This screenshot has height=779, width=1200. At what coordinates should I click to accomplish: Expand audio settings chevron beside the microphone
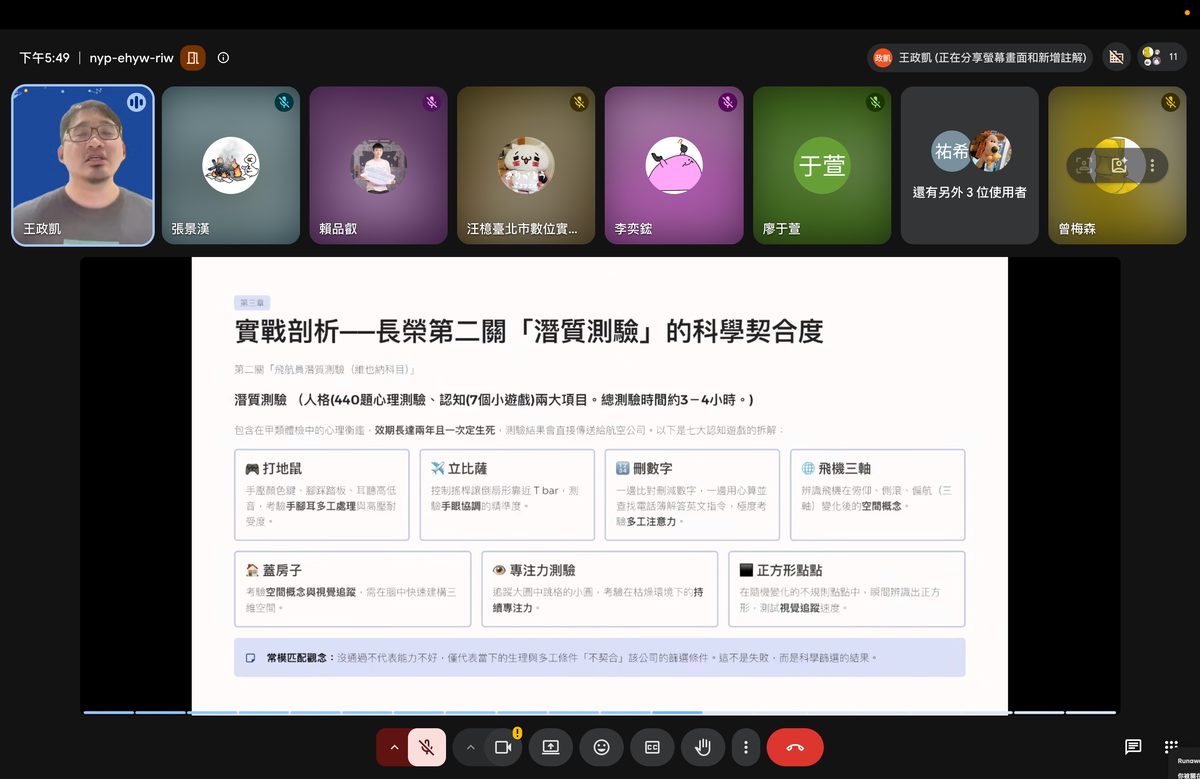(x=393, y=747)
